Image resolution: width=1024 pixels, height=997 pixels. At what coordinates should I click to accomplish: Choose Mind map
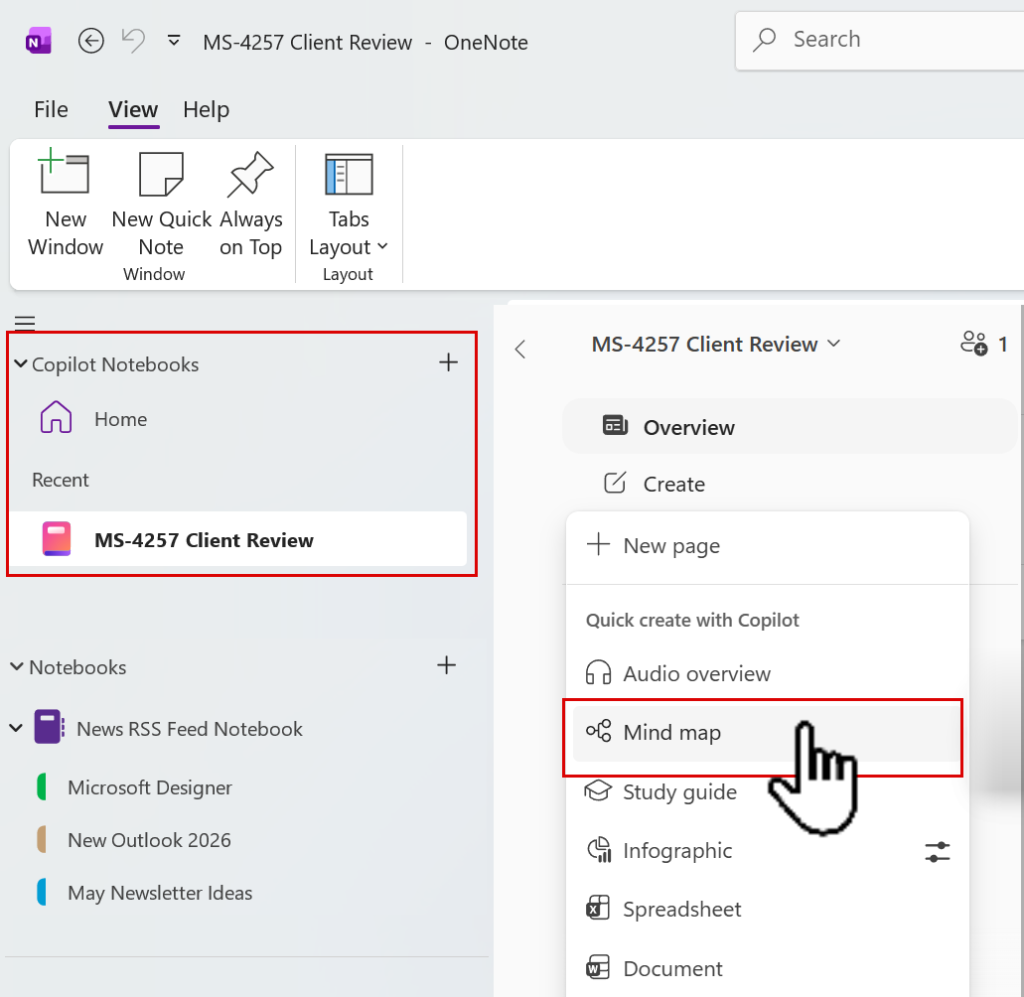(767, 733)
